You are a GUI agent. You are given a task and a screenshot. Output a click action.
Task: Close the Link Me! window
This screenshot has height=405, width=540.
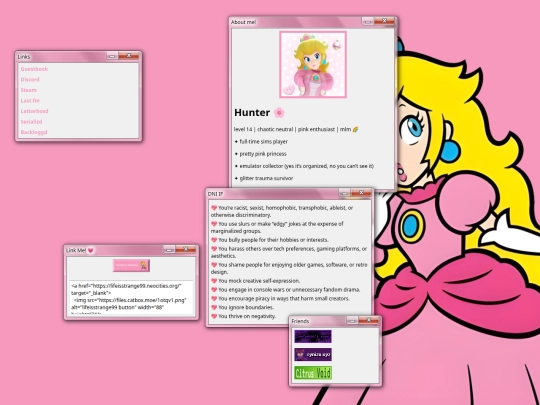pyautogui.click(x=185, y=249)
